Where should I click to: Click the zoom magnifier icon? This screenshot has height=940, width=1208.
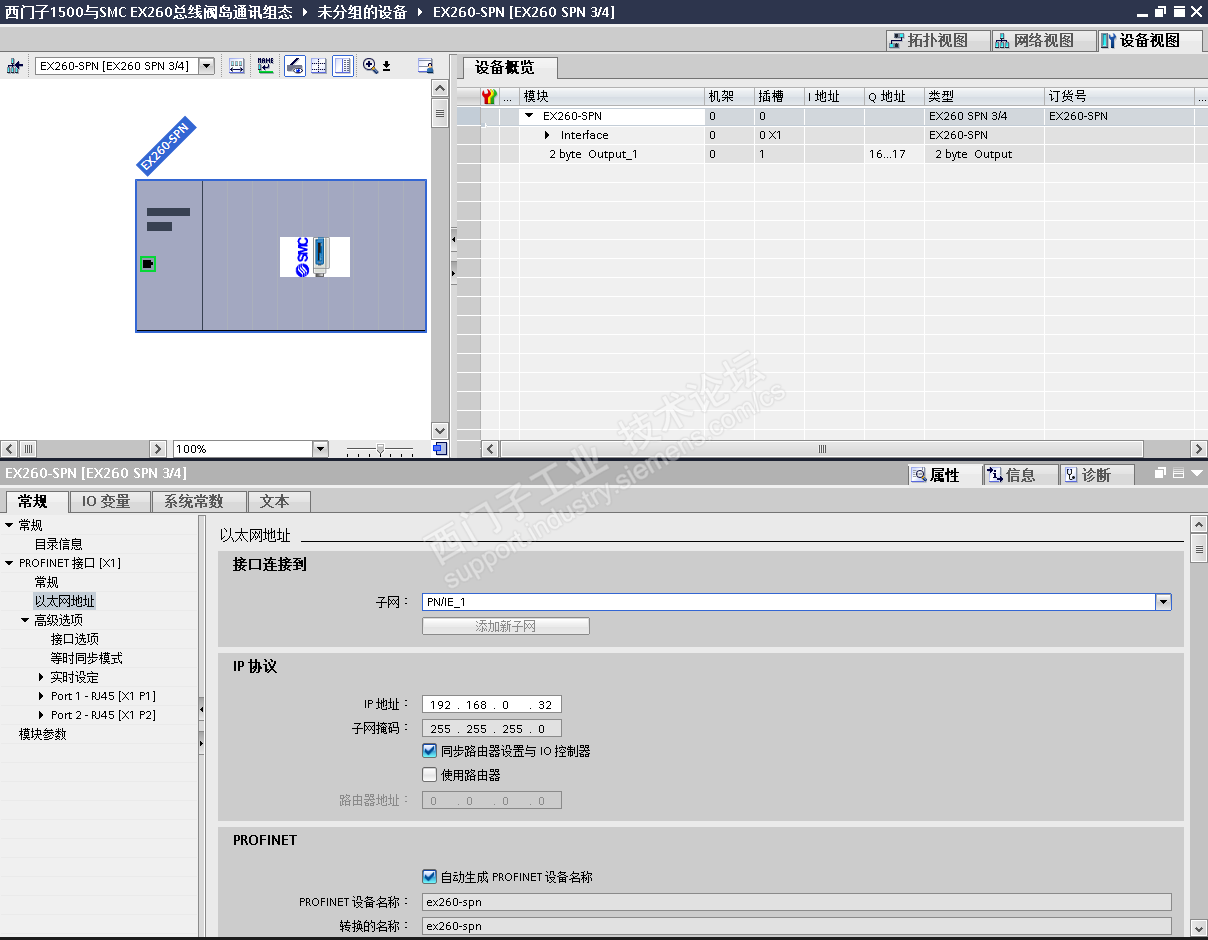[x=370, y=66]
